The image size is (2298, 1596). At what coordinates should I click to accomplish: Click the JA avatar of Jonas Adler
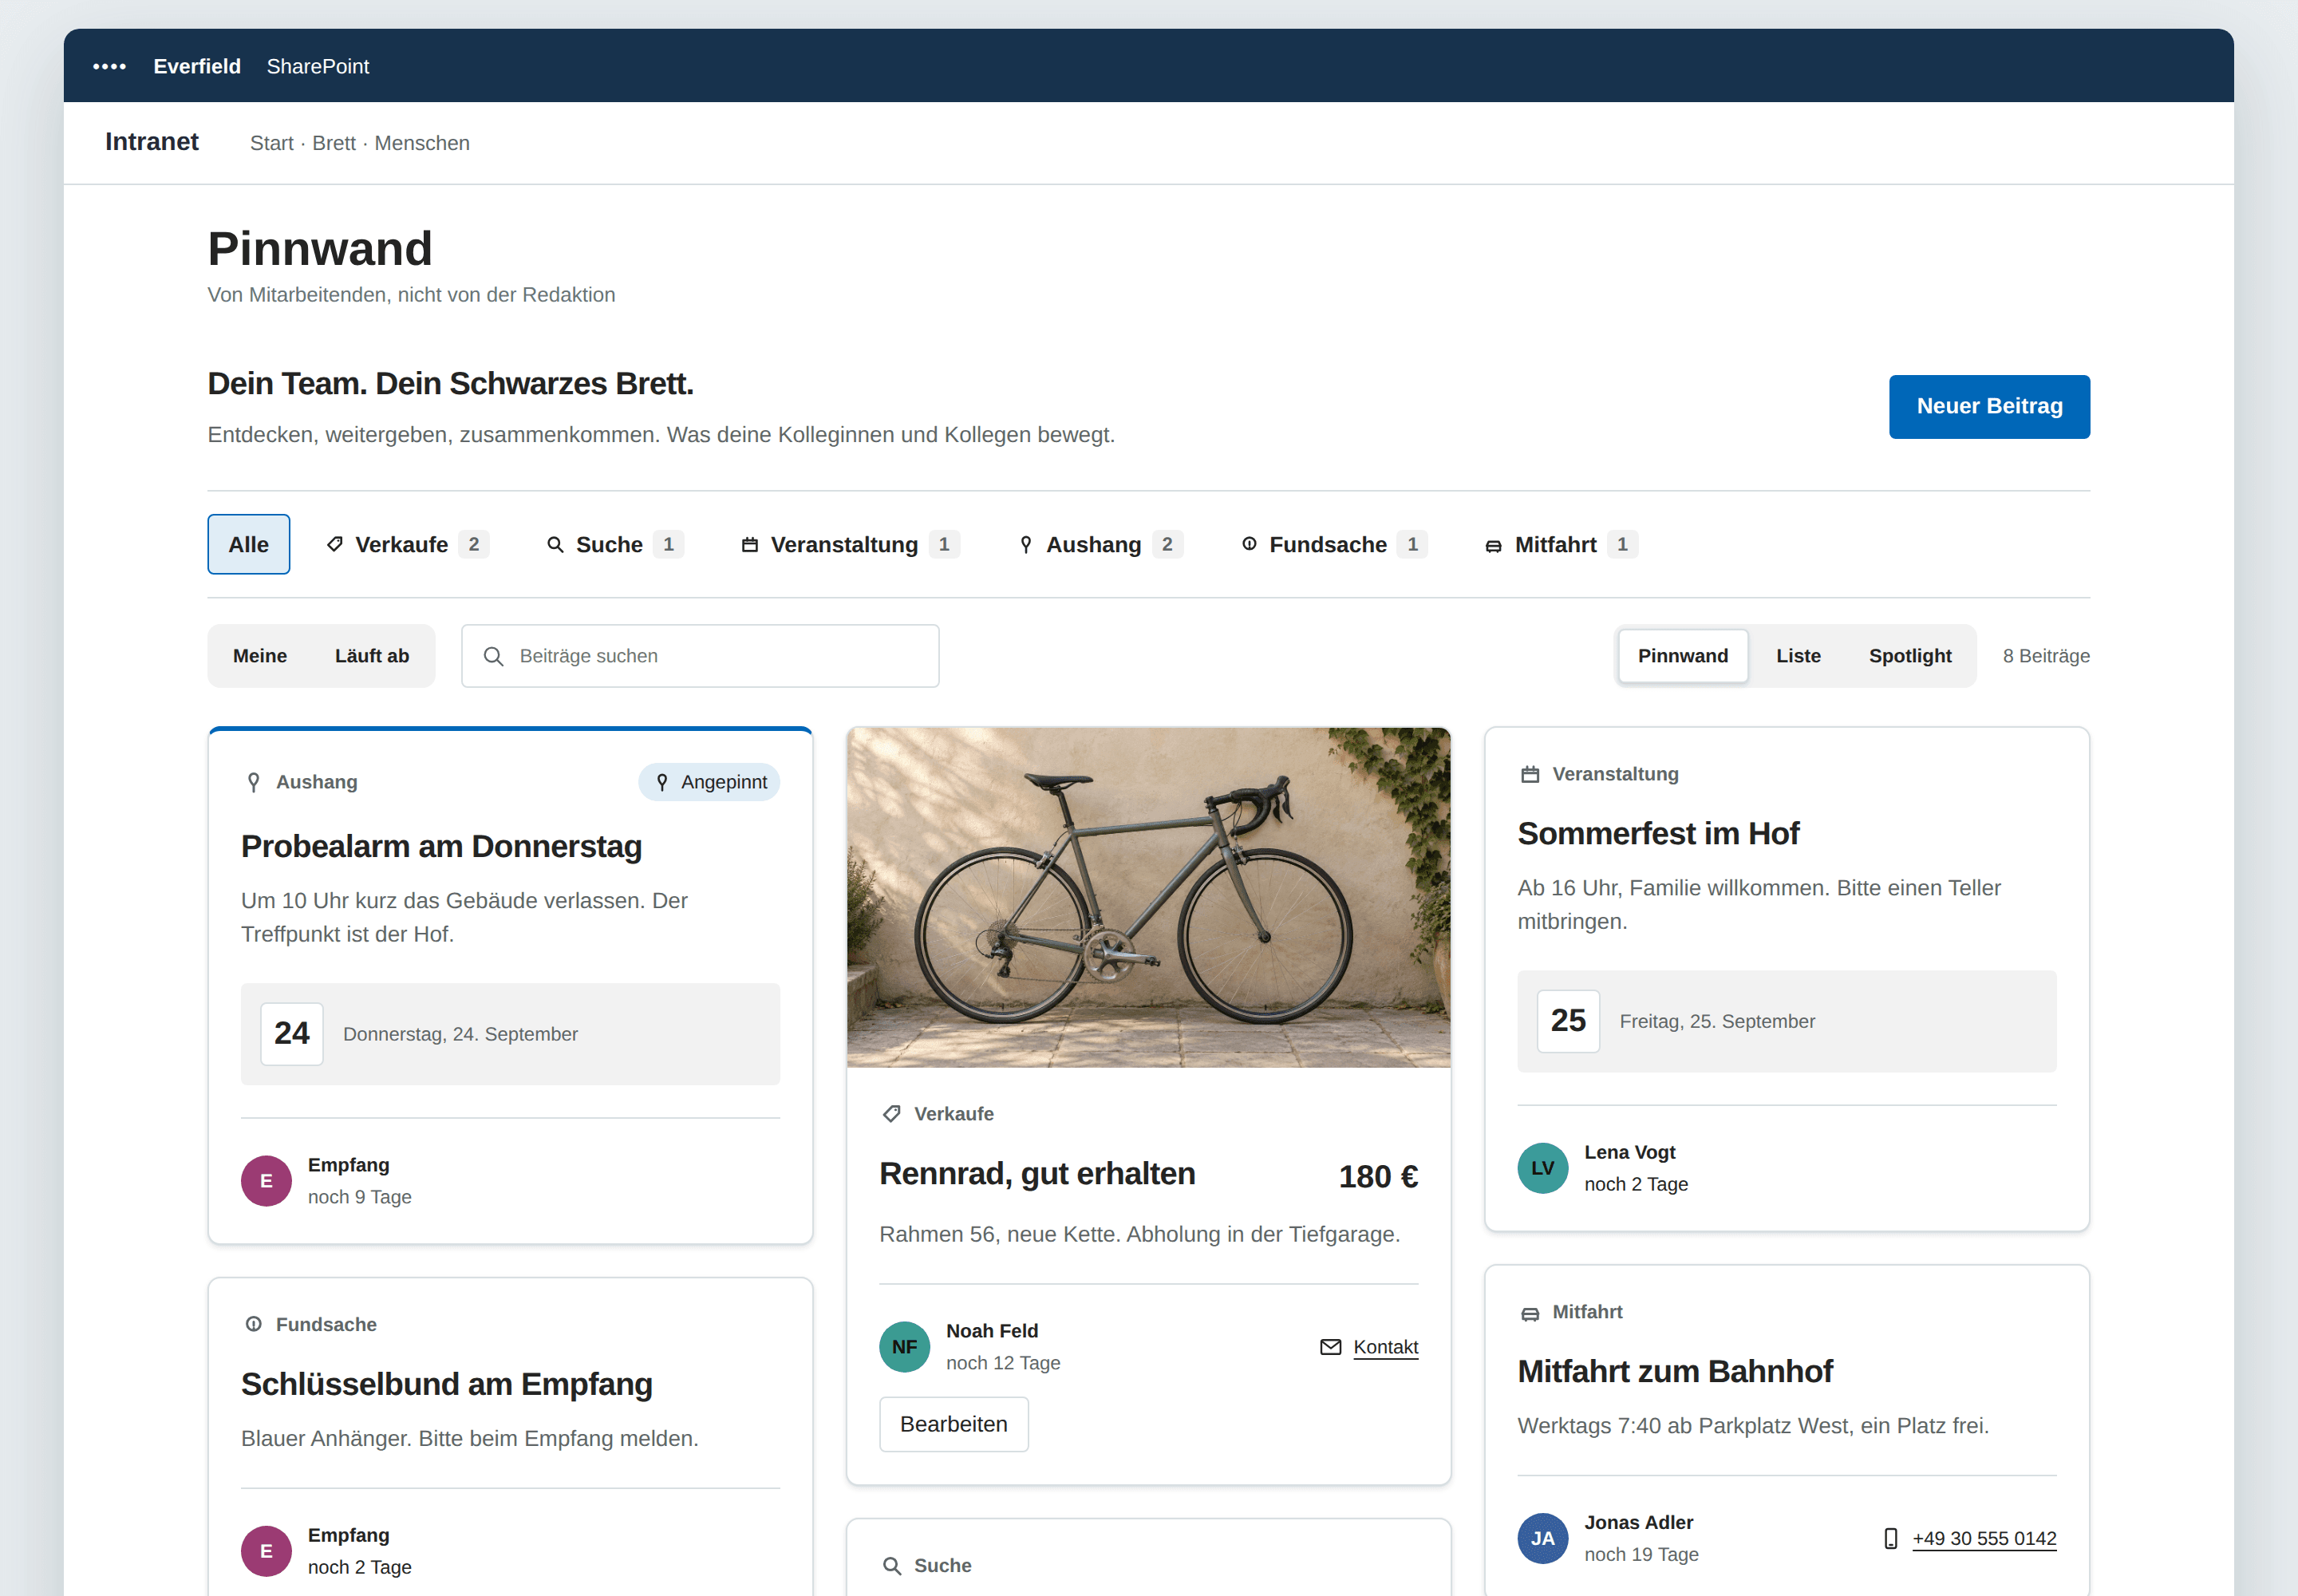click(x=1542, y=1538)
